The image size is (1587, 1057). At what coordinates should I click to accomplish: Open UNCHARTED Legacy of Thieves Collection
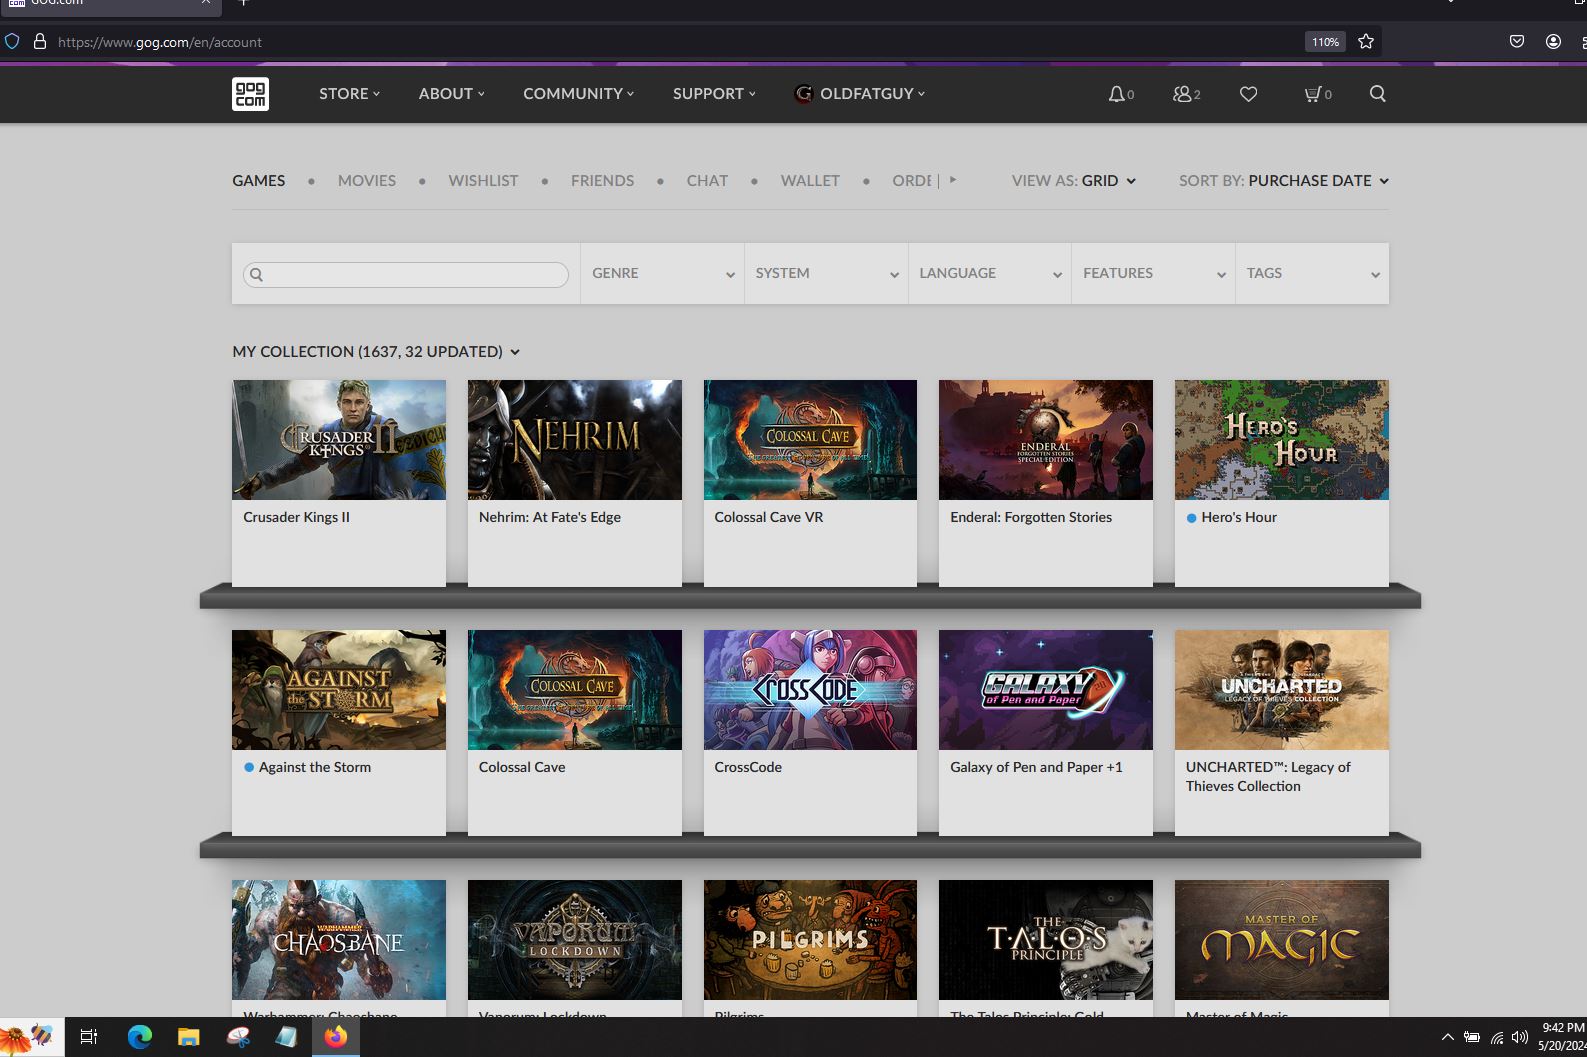click(1282, 732)
